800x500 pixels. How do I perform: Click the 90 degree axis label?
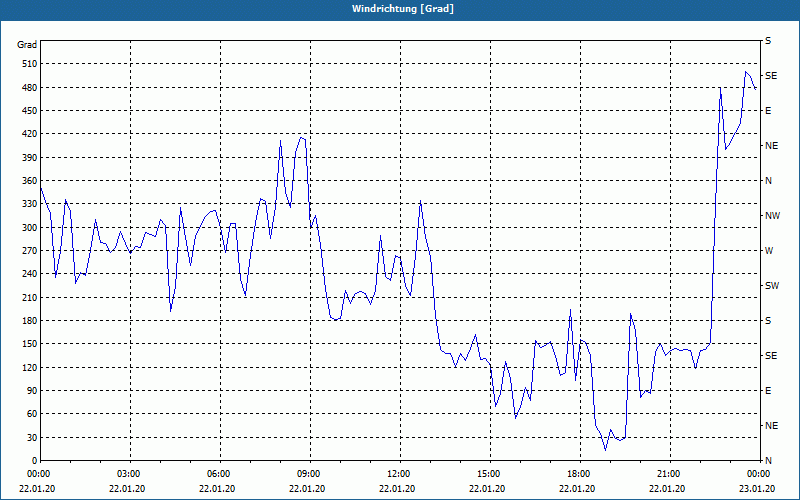33,391
